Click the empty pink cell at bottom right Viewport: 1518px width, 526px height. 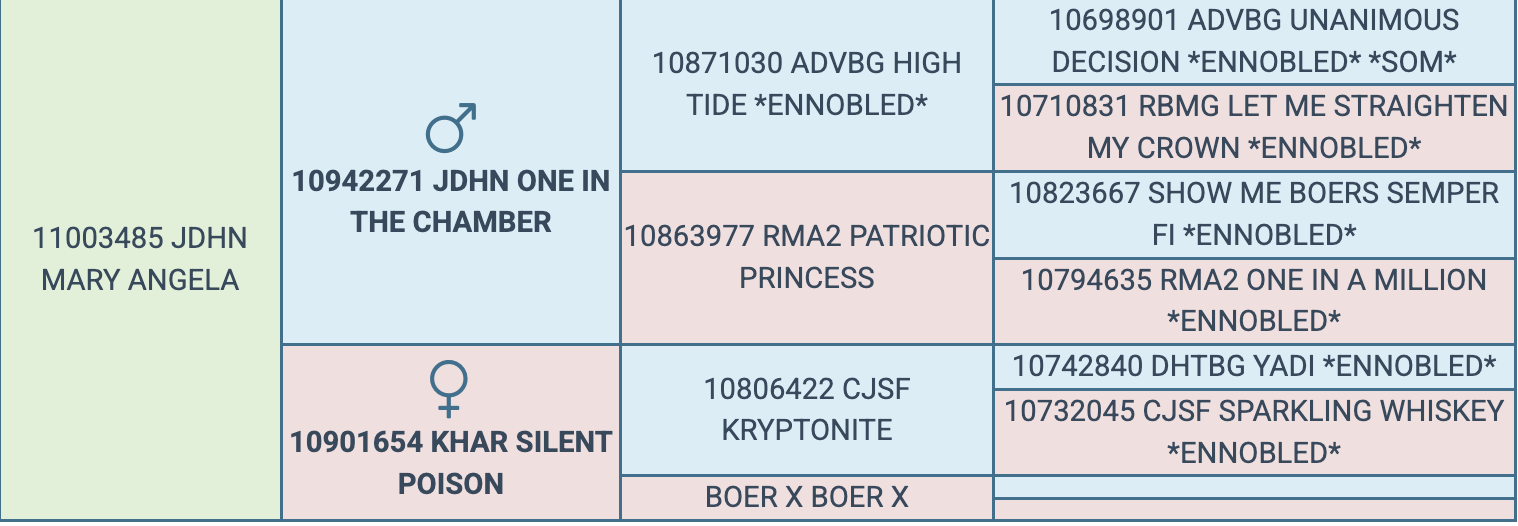[x=1254, y=509]
